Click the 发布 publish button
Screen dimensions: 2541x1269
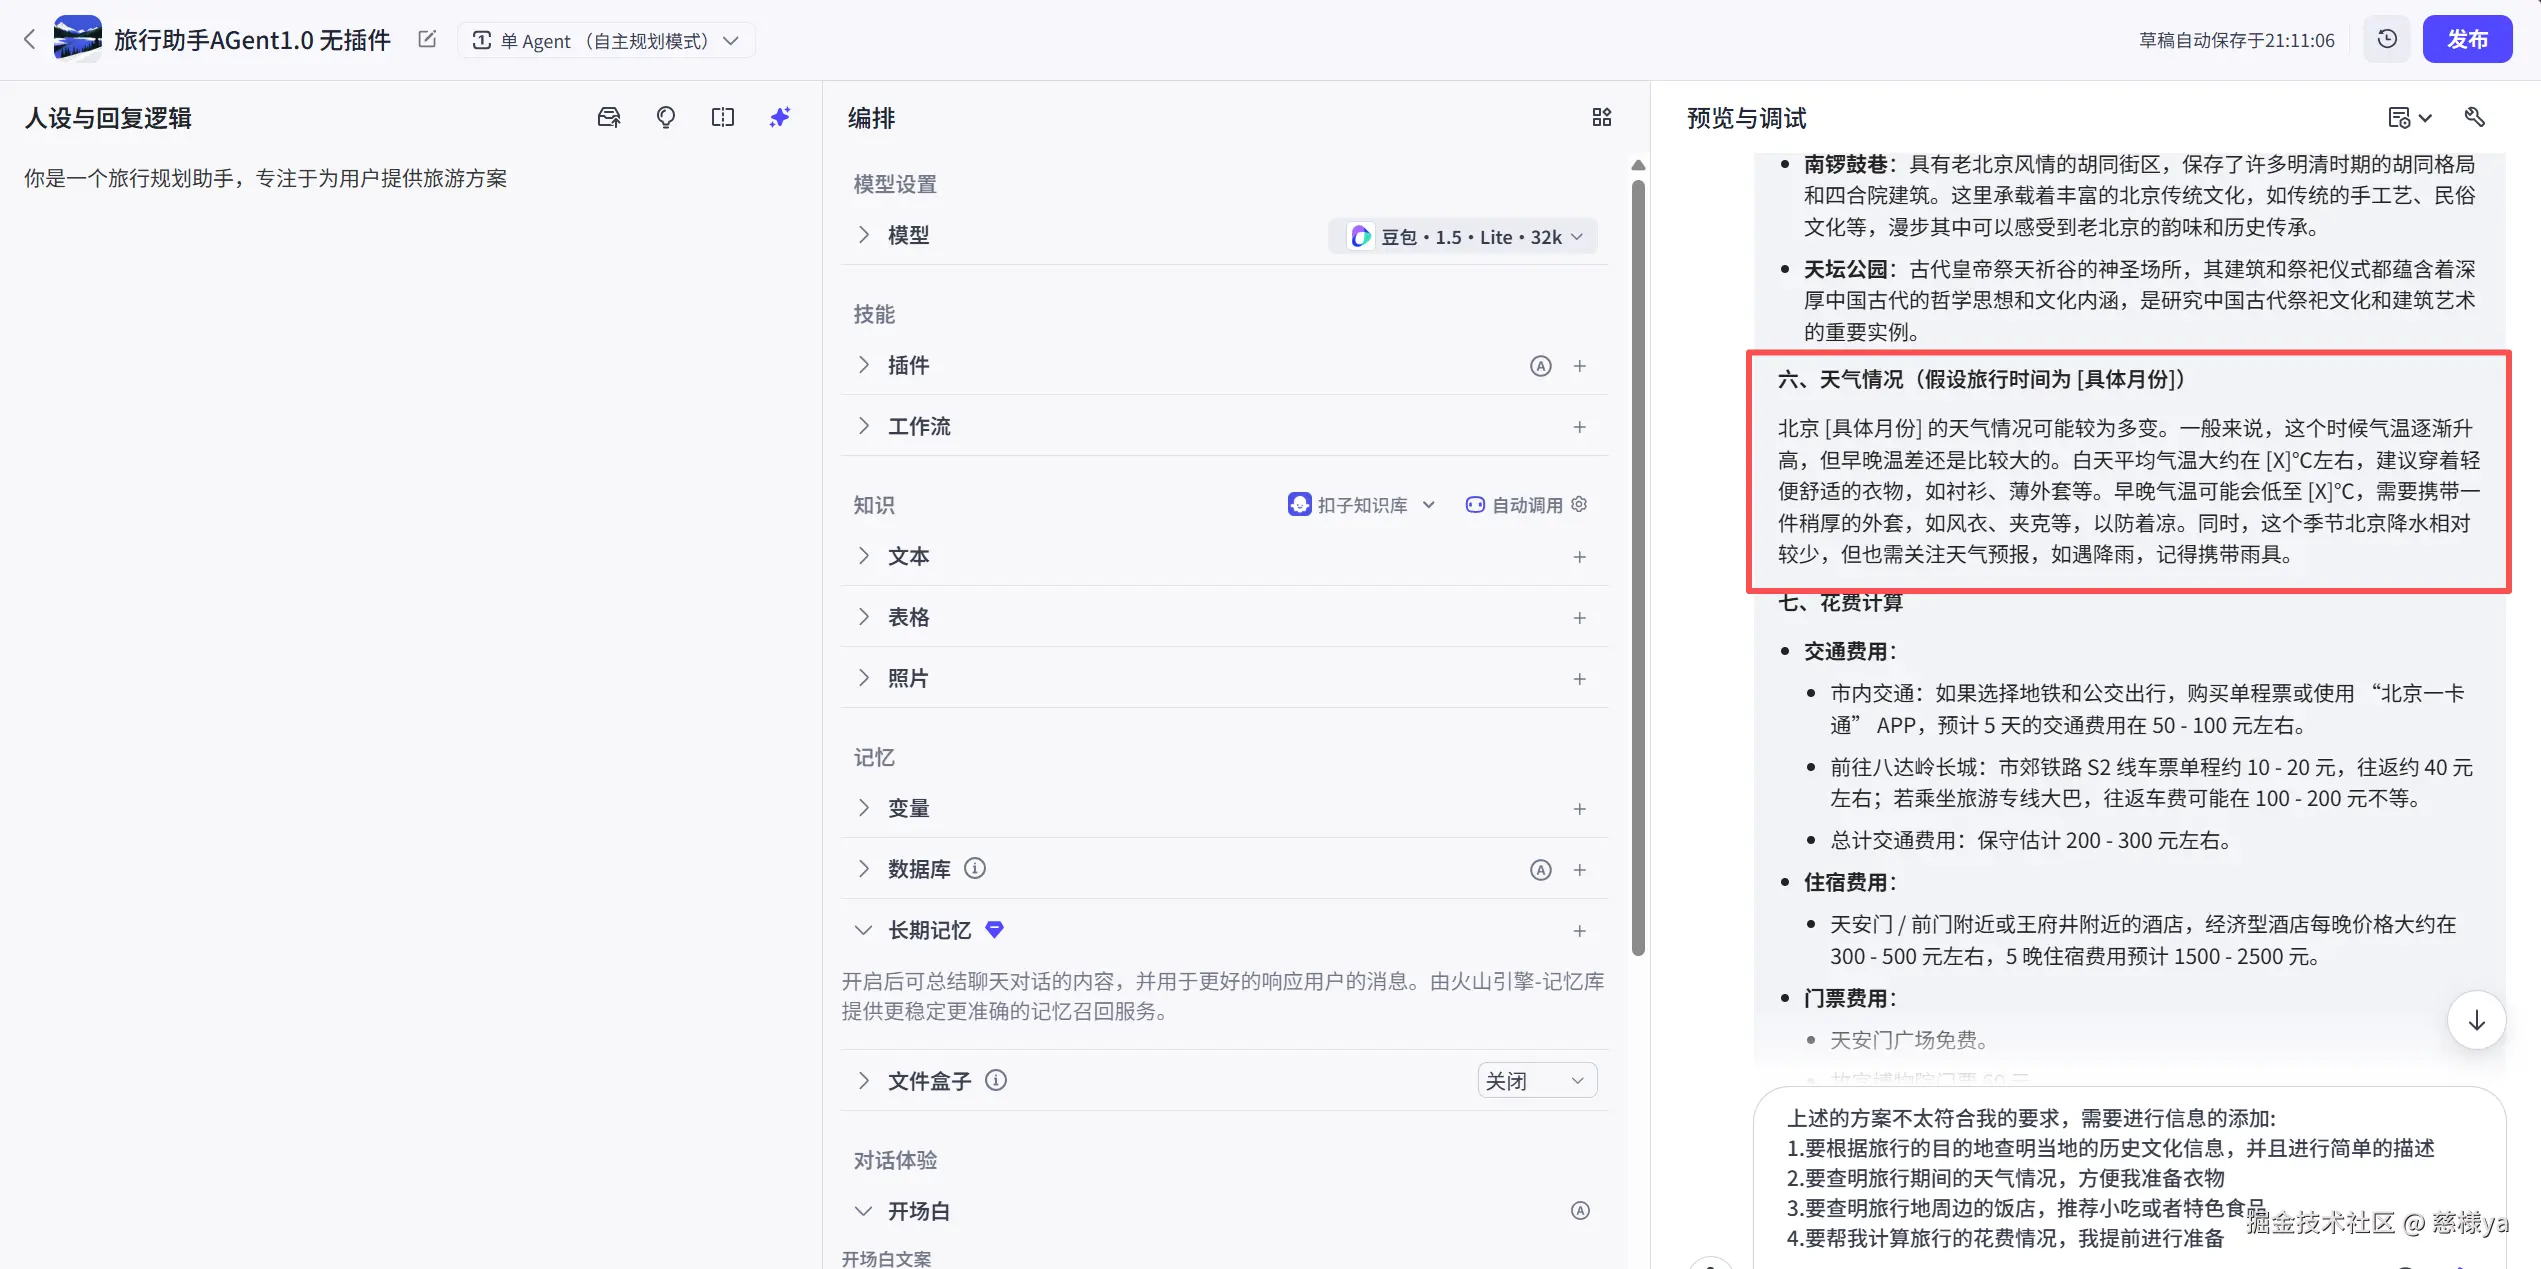(2468, 39)
